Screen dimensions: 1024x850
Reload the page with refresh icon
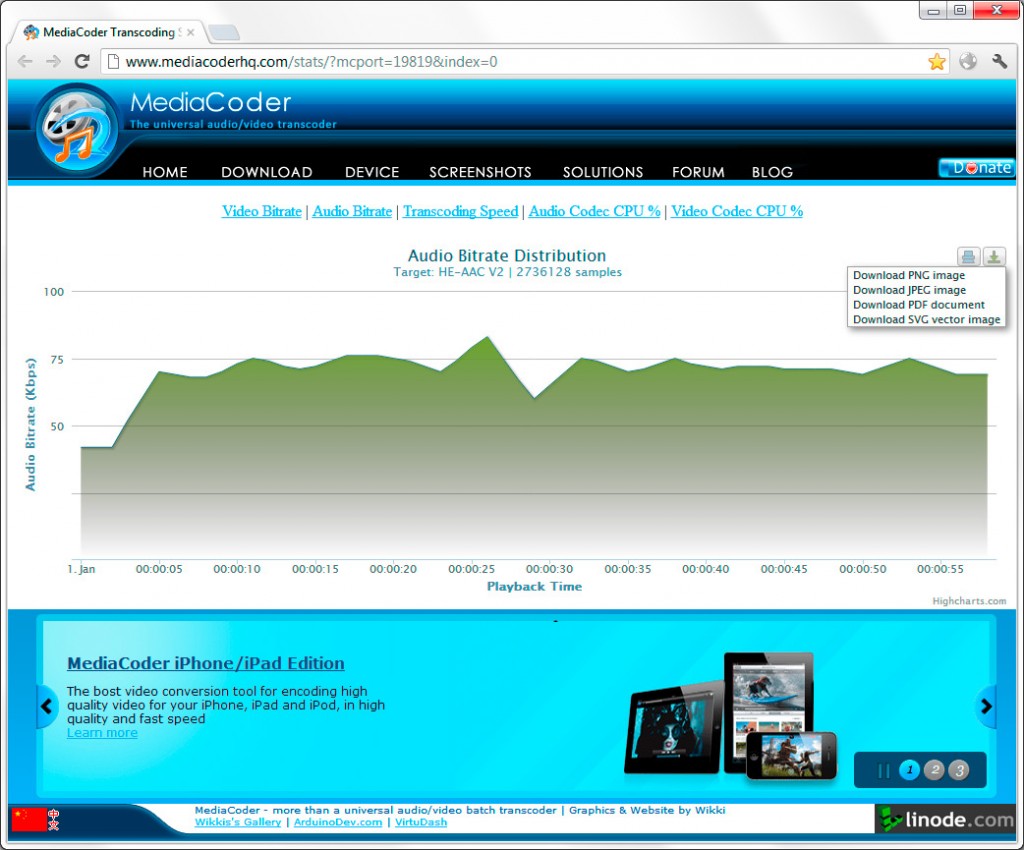click(82, 61)
